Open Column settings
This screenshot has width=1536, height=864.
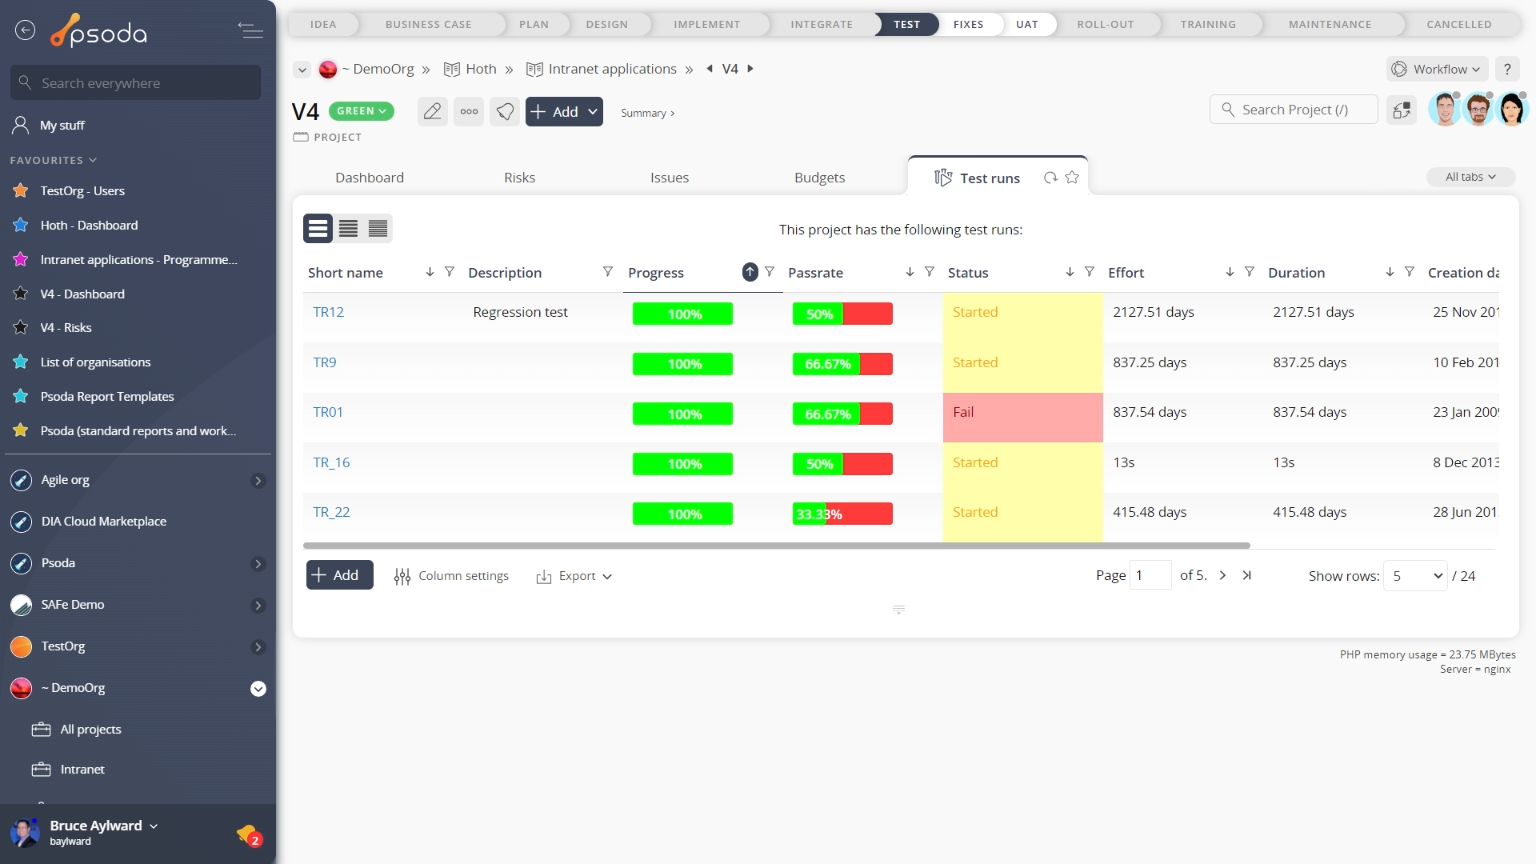pyautogui.click(x=451, y=576)
